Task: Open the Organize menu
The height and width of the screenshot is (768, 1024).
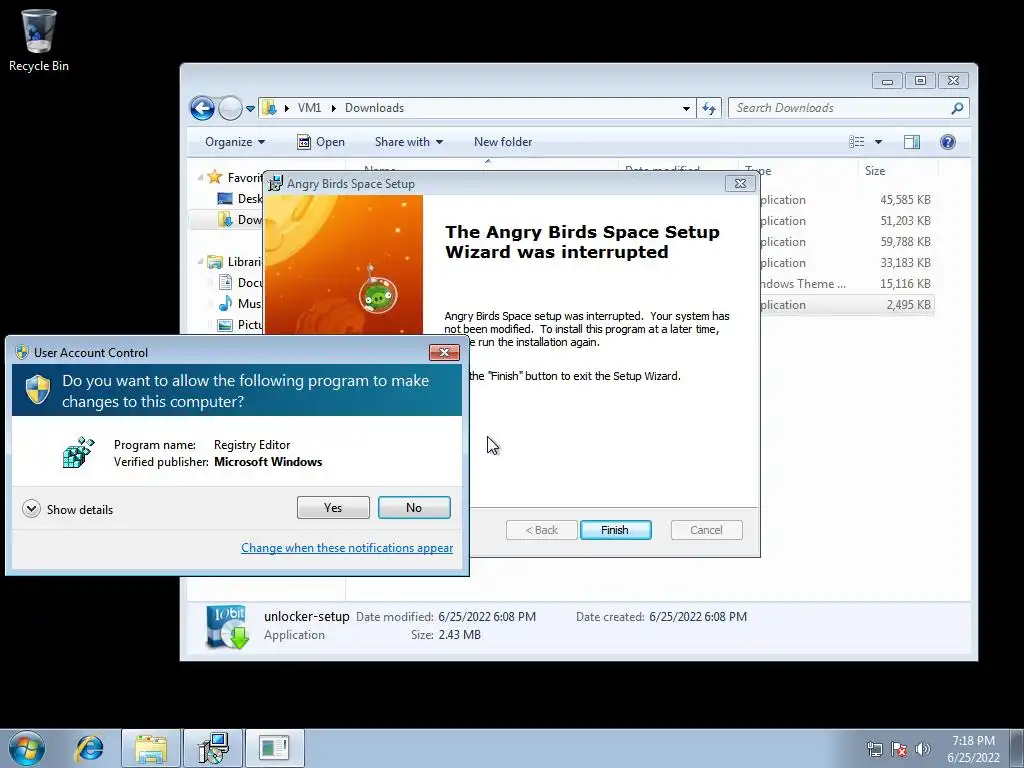Action: point(234,142)
